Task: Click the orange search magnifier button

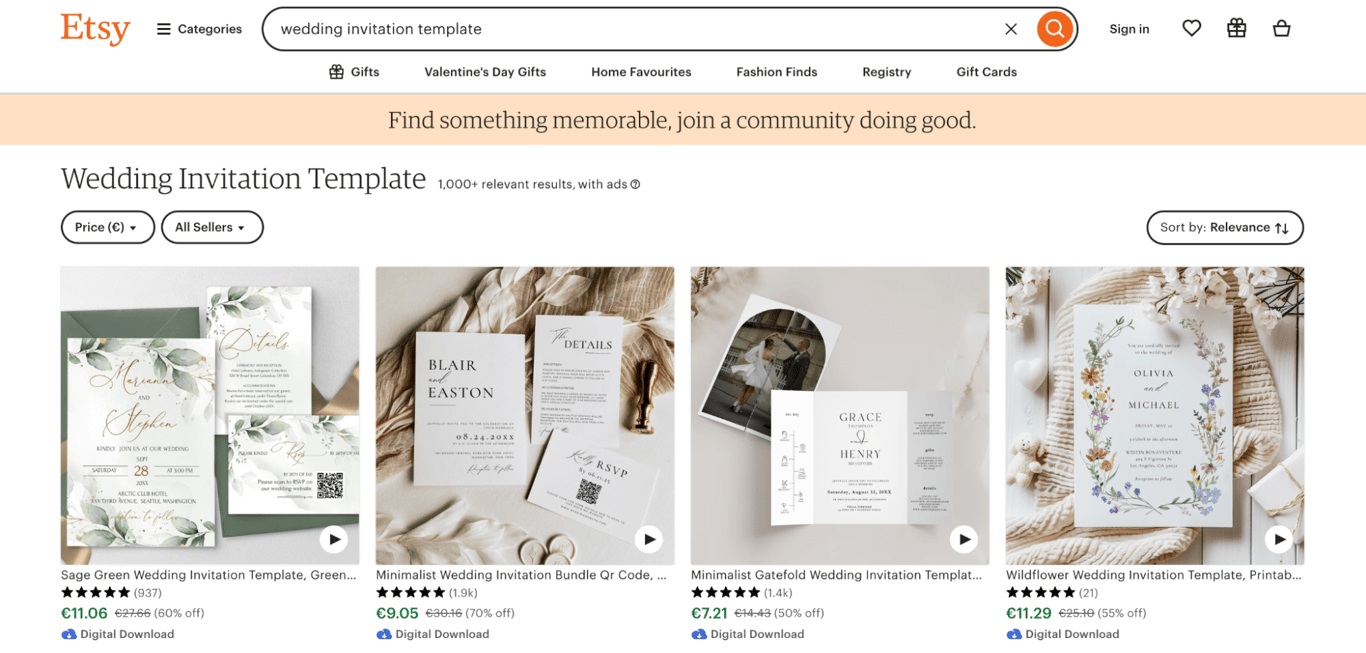Action: [x=1054, y=29]
